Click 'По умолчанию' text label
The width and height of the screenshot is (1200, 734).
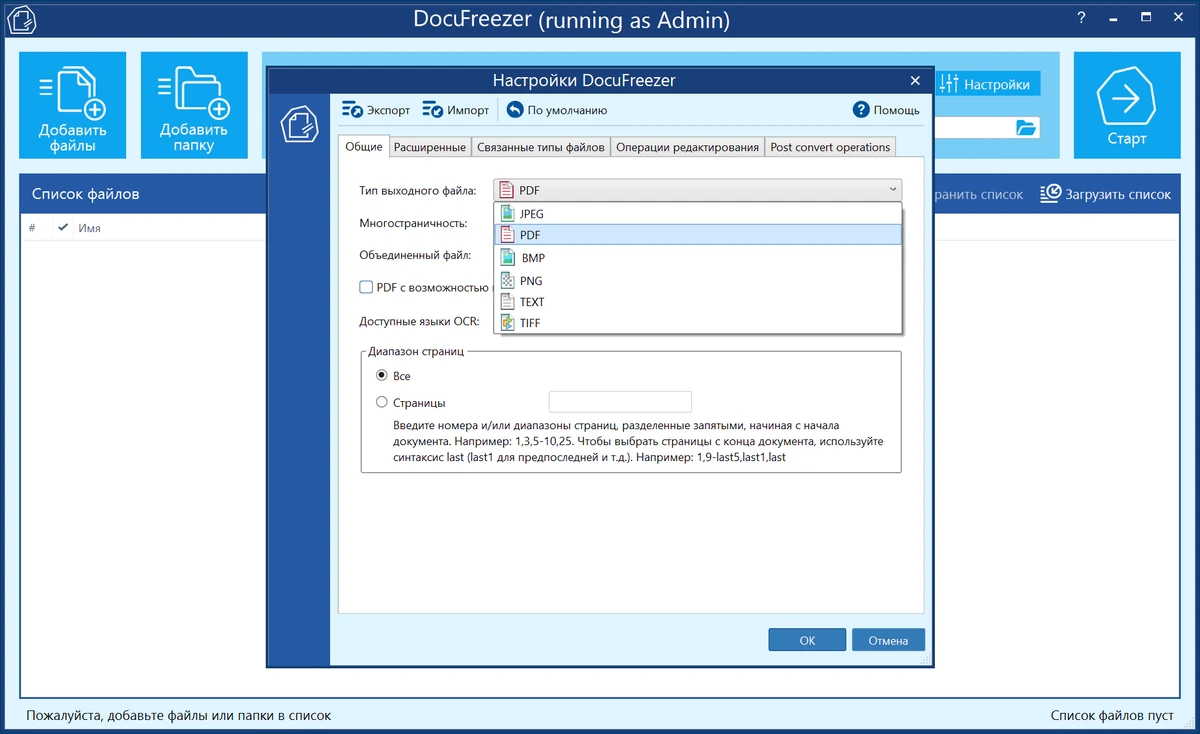(x=567, y=110)
